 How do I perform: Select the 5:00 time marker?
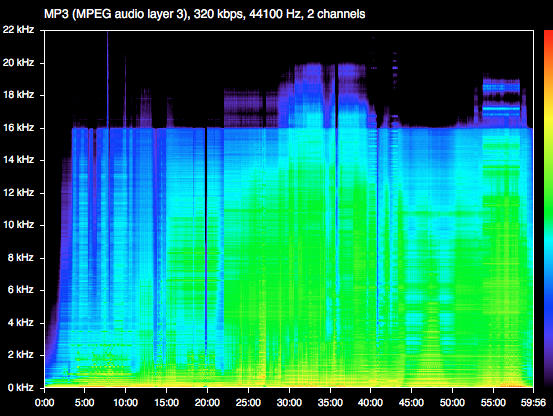point(85,403)
